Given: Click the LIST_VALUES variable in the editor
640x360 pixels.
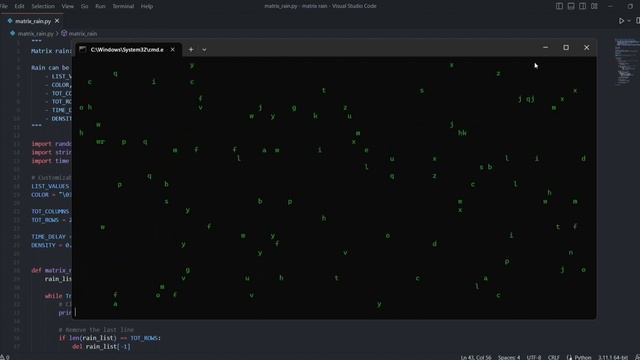Looking at the screenshot, I should click(50, 186).
